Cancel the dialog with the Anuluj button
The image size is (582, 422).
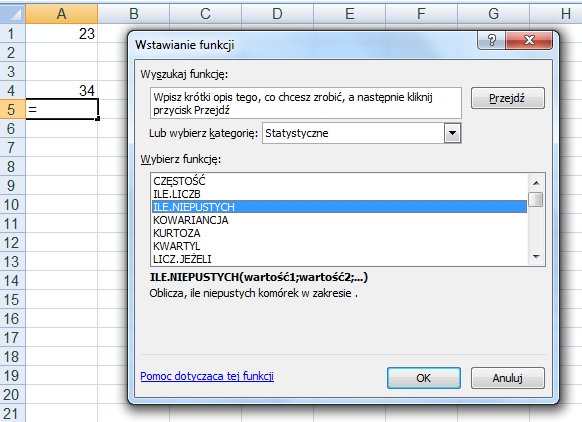[507, 378]
